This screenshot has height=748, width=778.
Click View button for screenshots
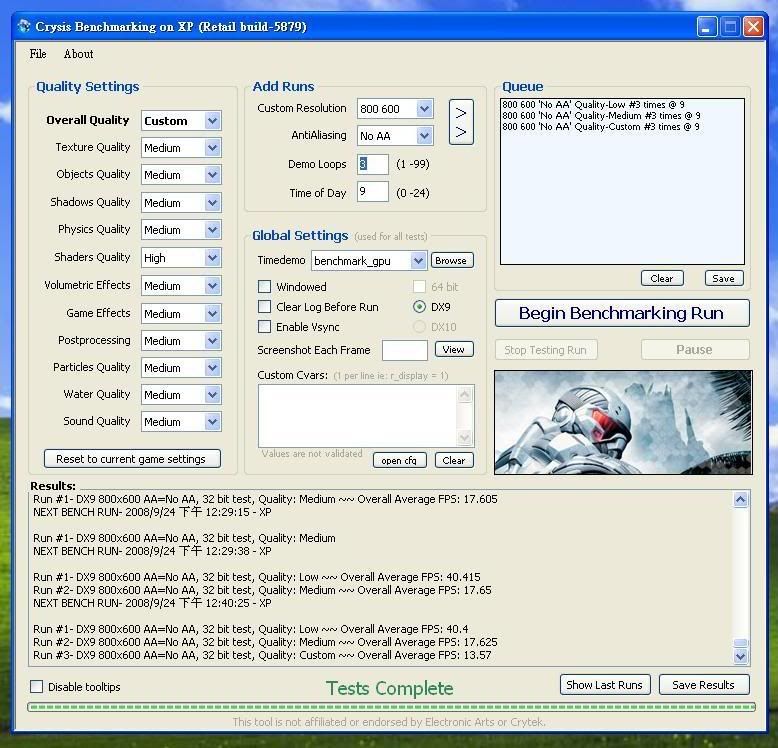pyautogui.click(x=454, y=349)
